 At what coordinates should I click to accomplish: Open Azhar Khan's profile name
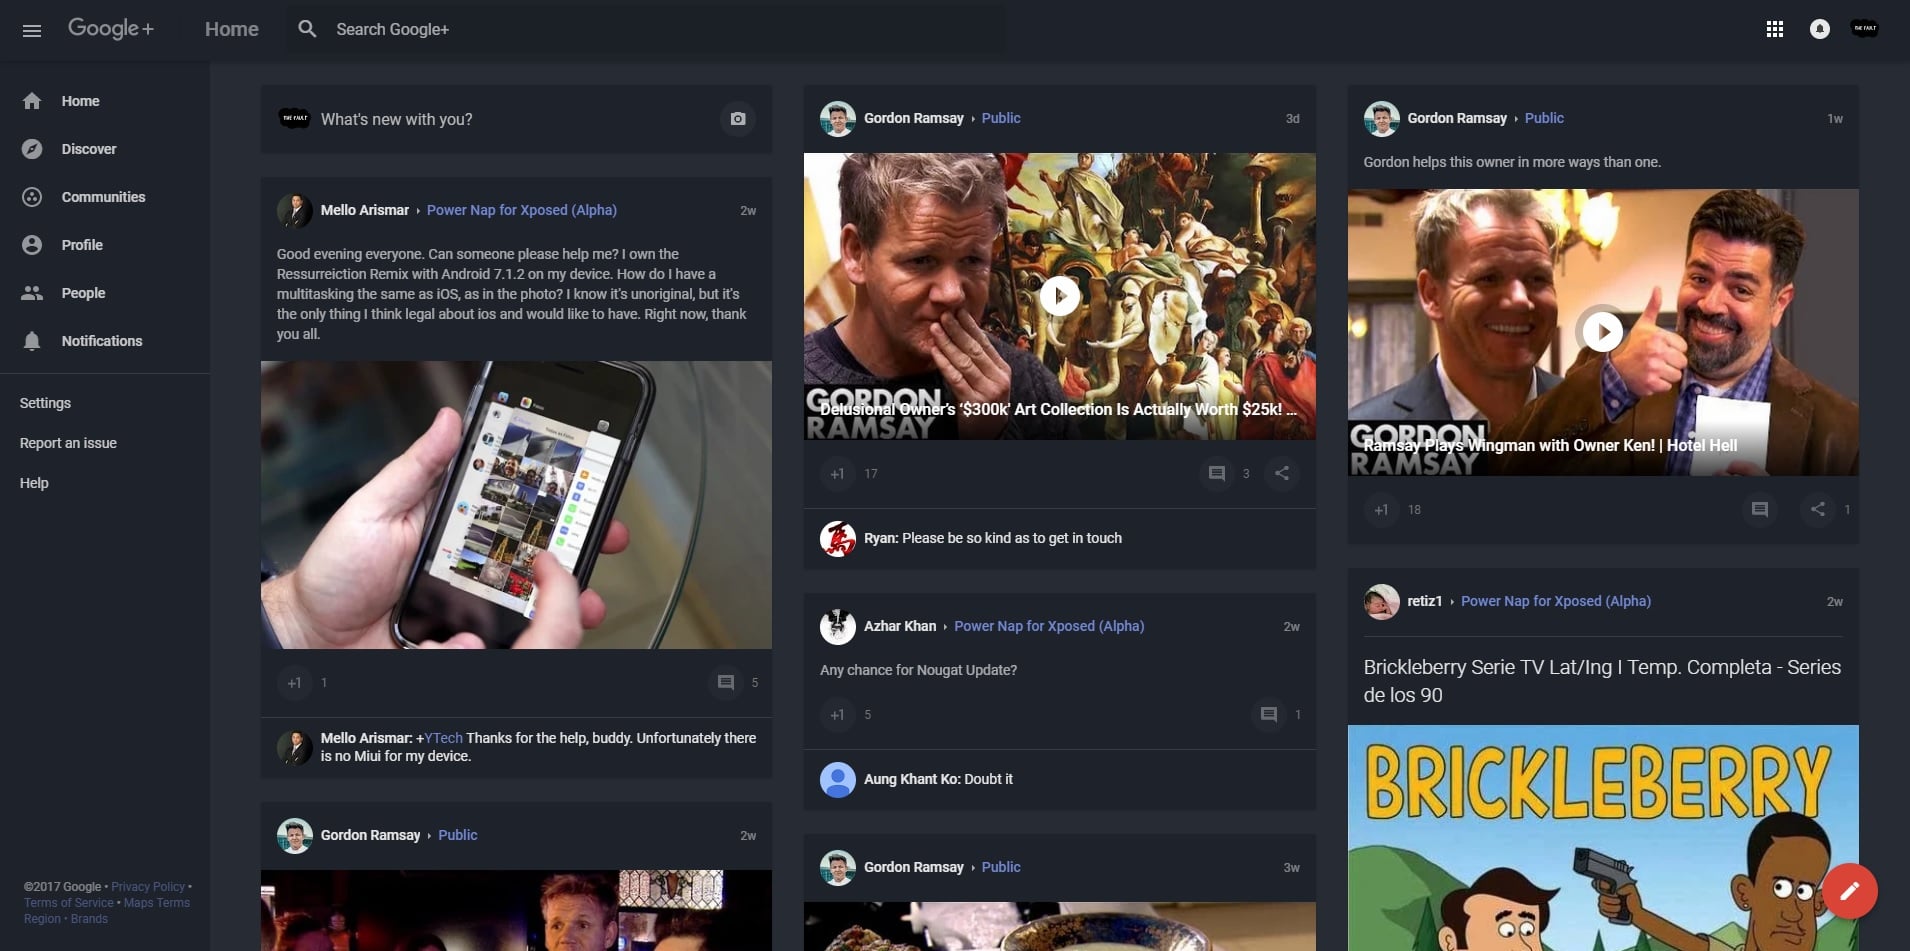pyautogui.click(x=900, y=626)
